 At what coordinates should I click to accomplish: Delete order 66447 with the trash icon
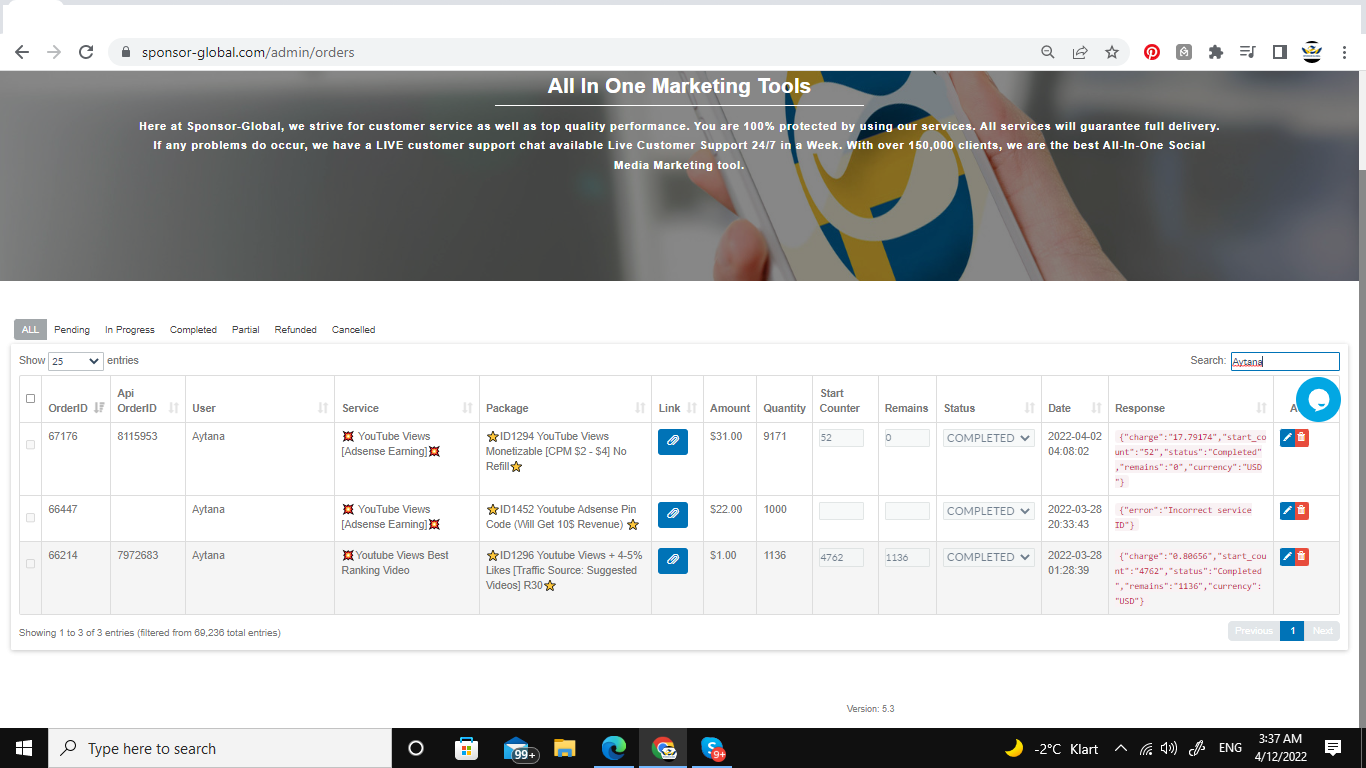click(1301, 510)
